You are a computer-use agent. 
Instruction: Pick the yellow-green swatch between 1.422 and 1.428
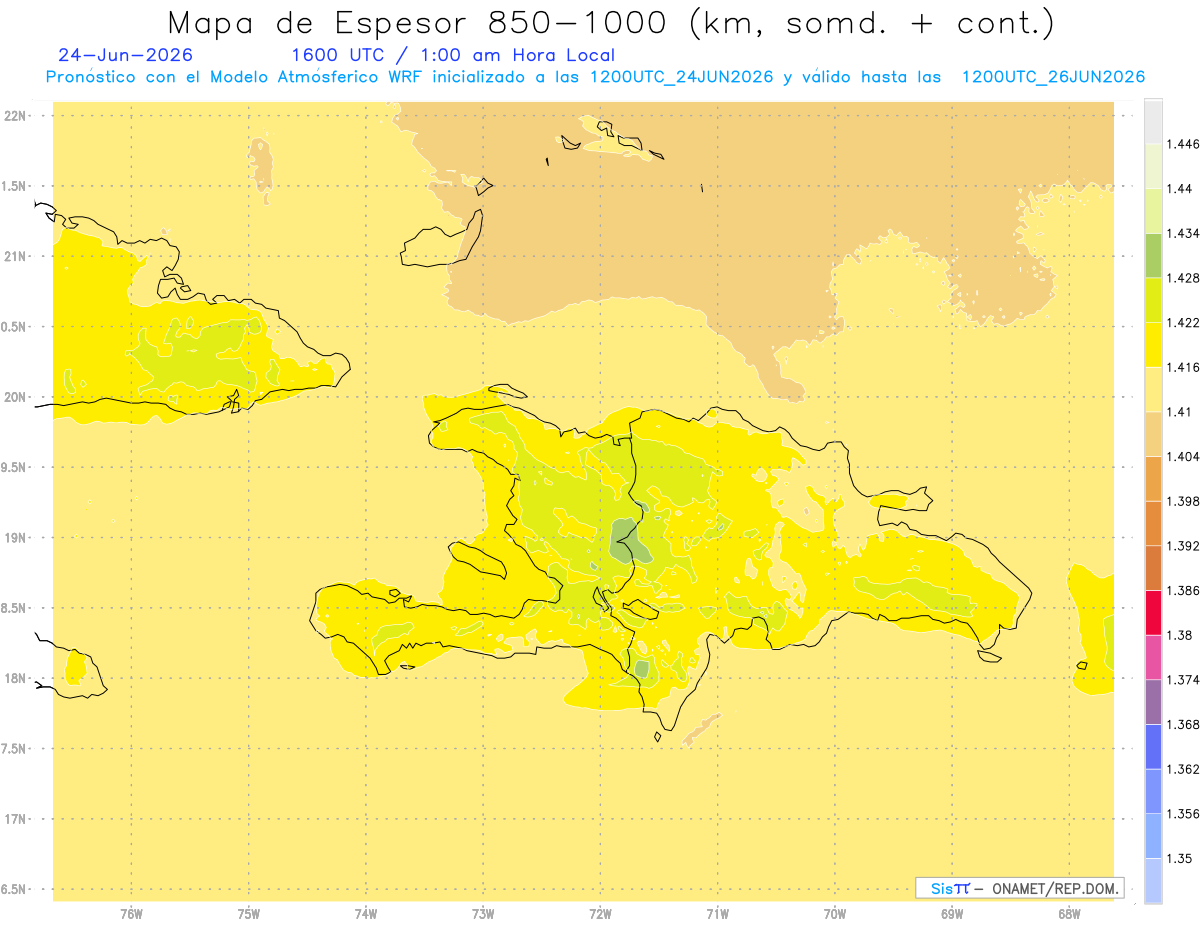[1153, 300]
